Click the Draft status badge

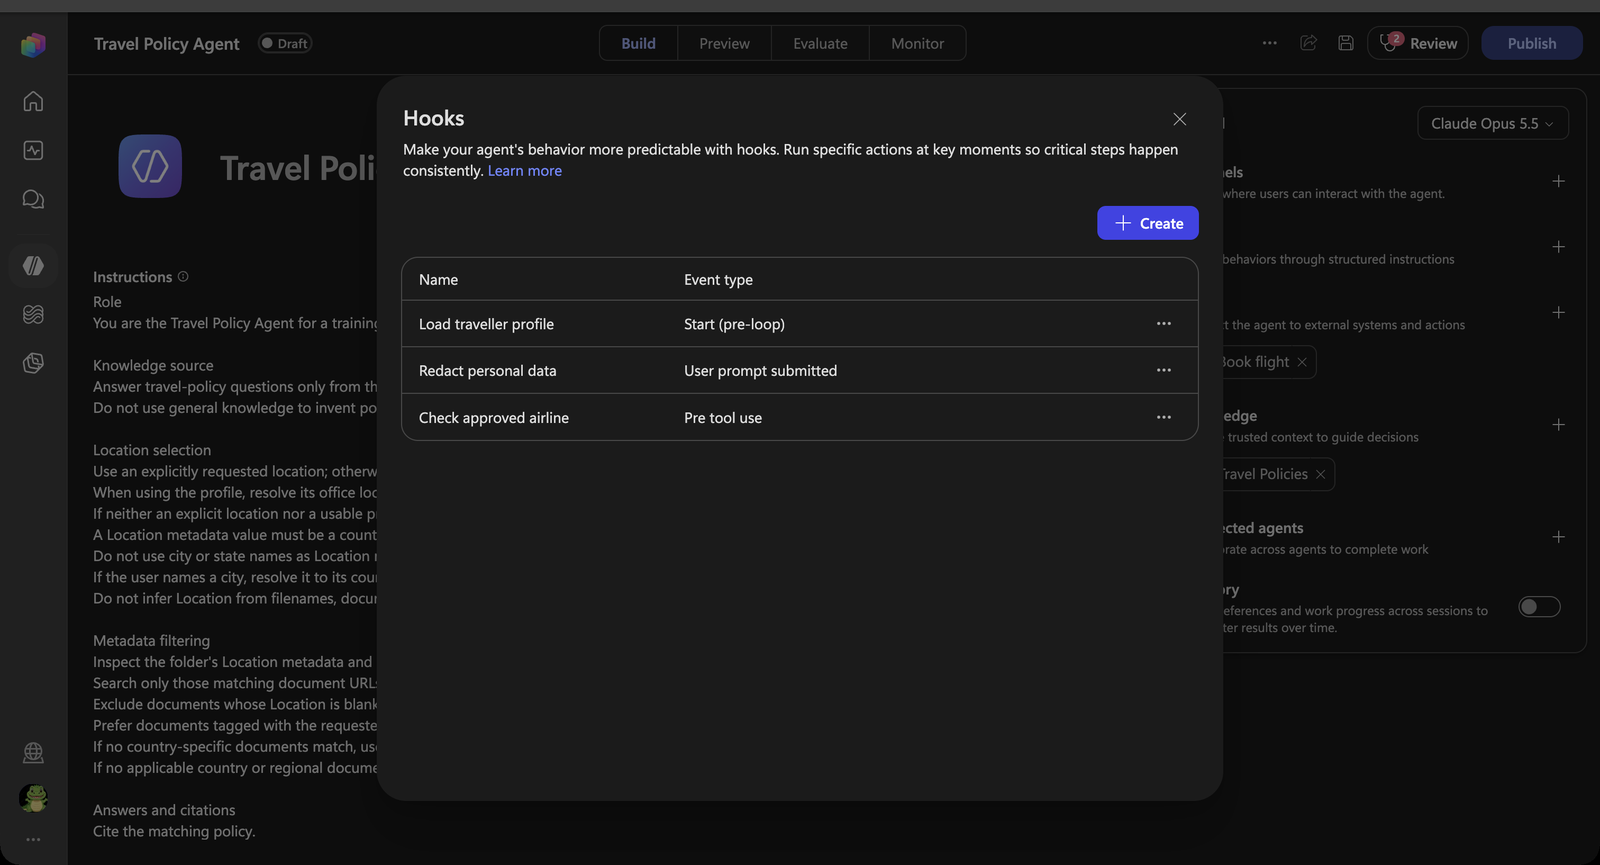(285, 43)
